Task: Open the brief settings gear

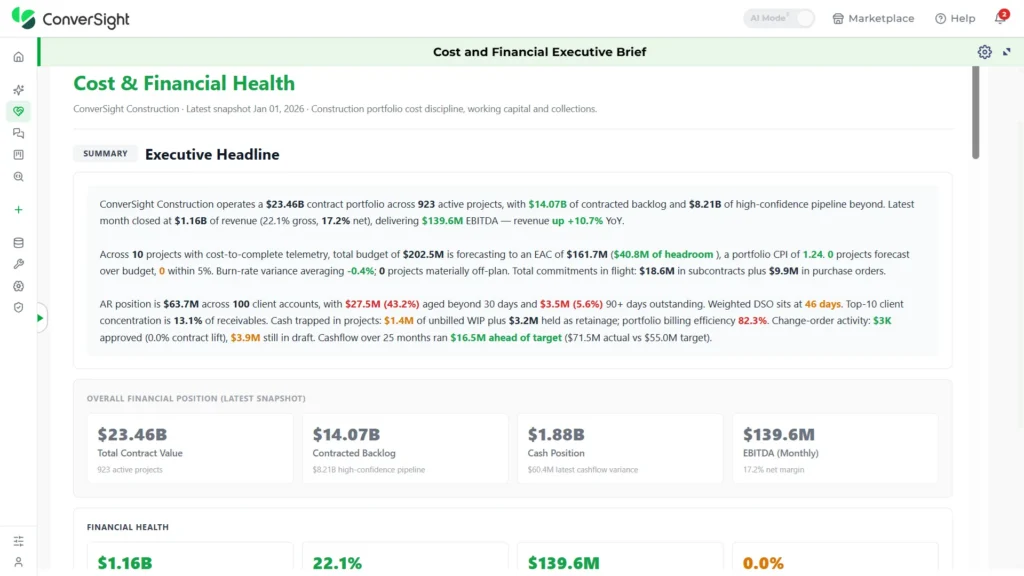Action: [984, 52]
